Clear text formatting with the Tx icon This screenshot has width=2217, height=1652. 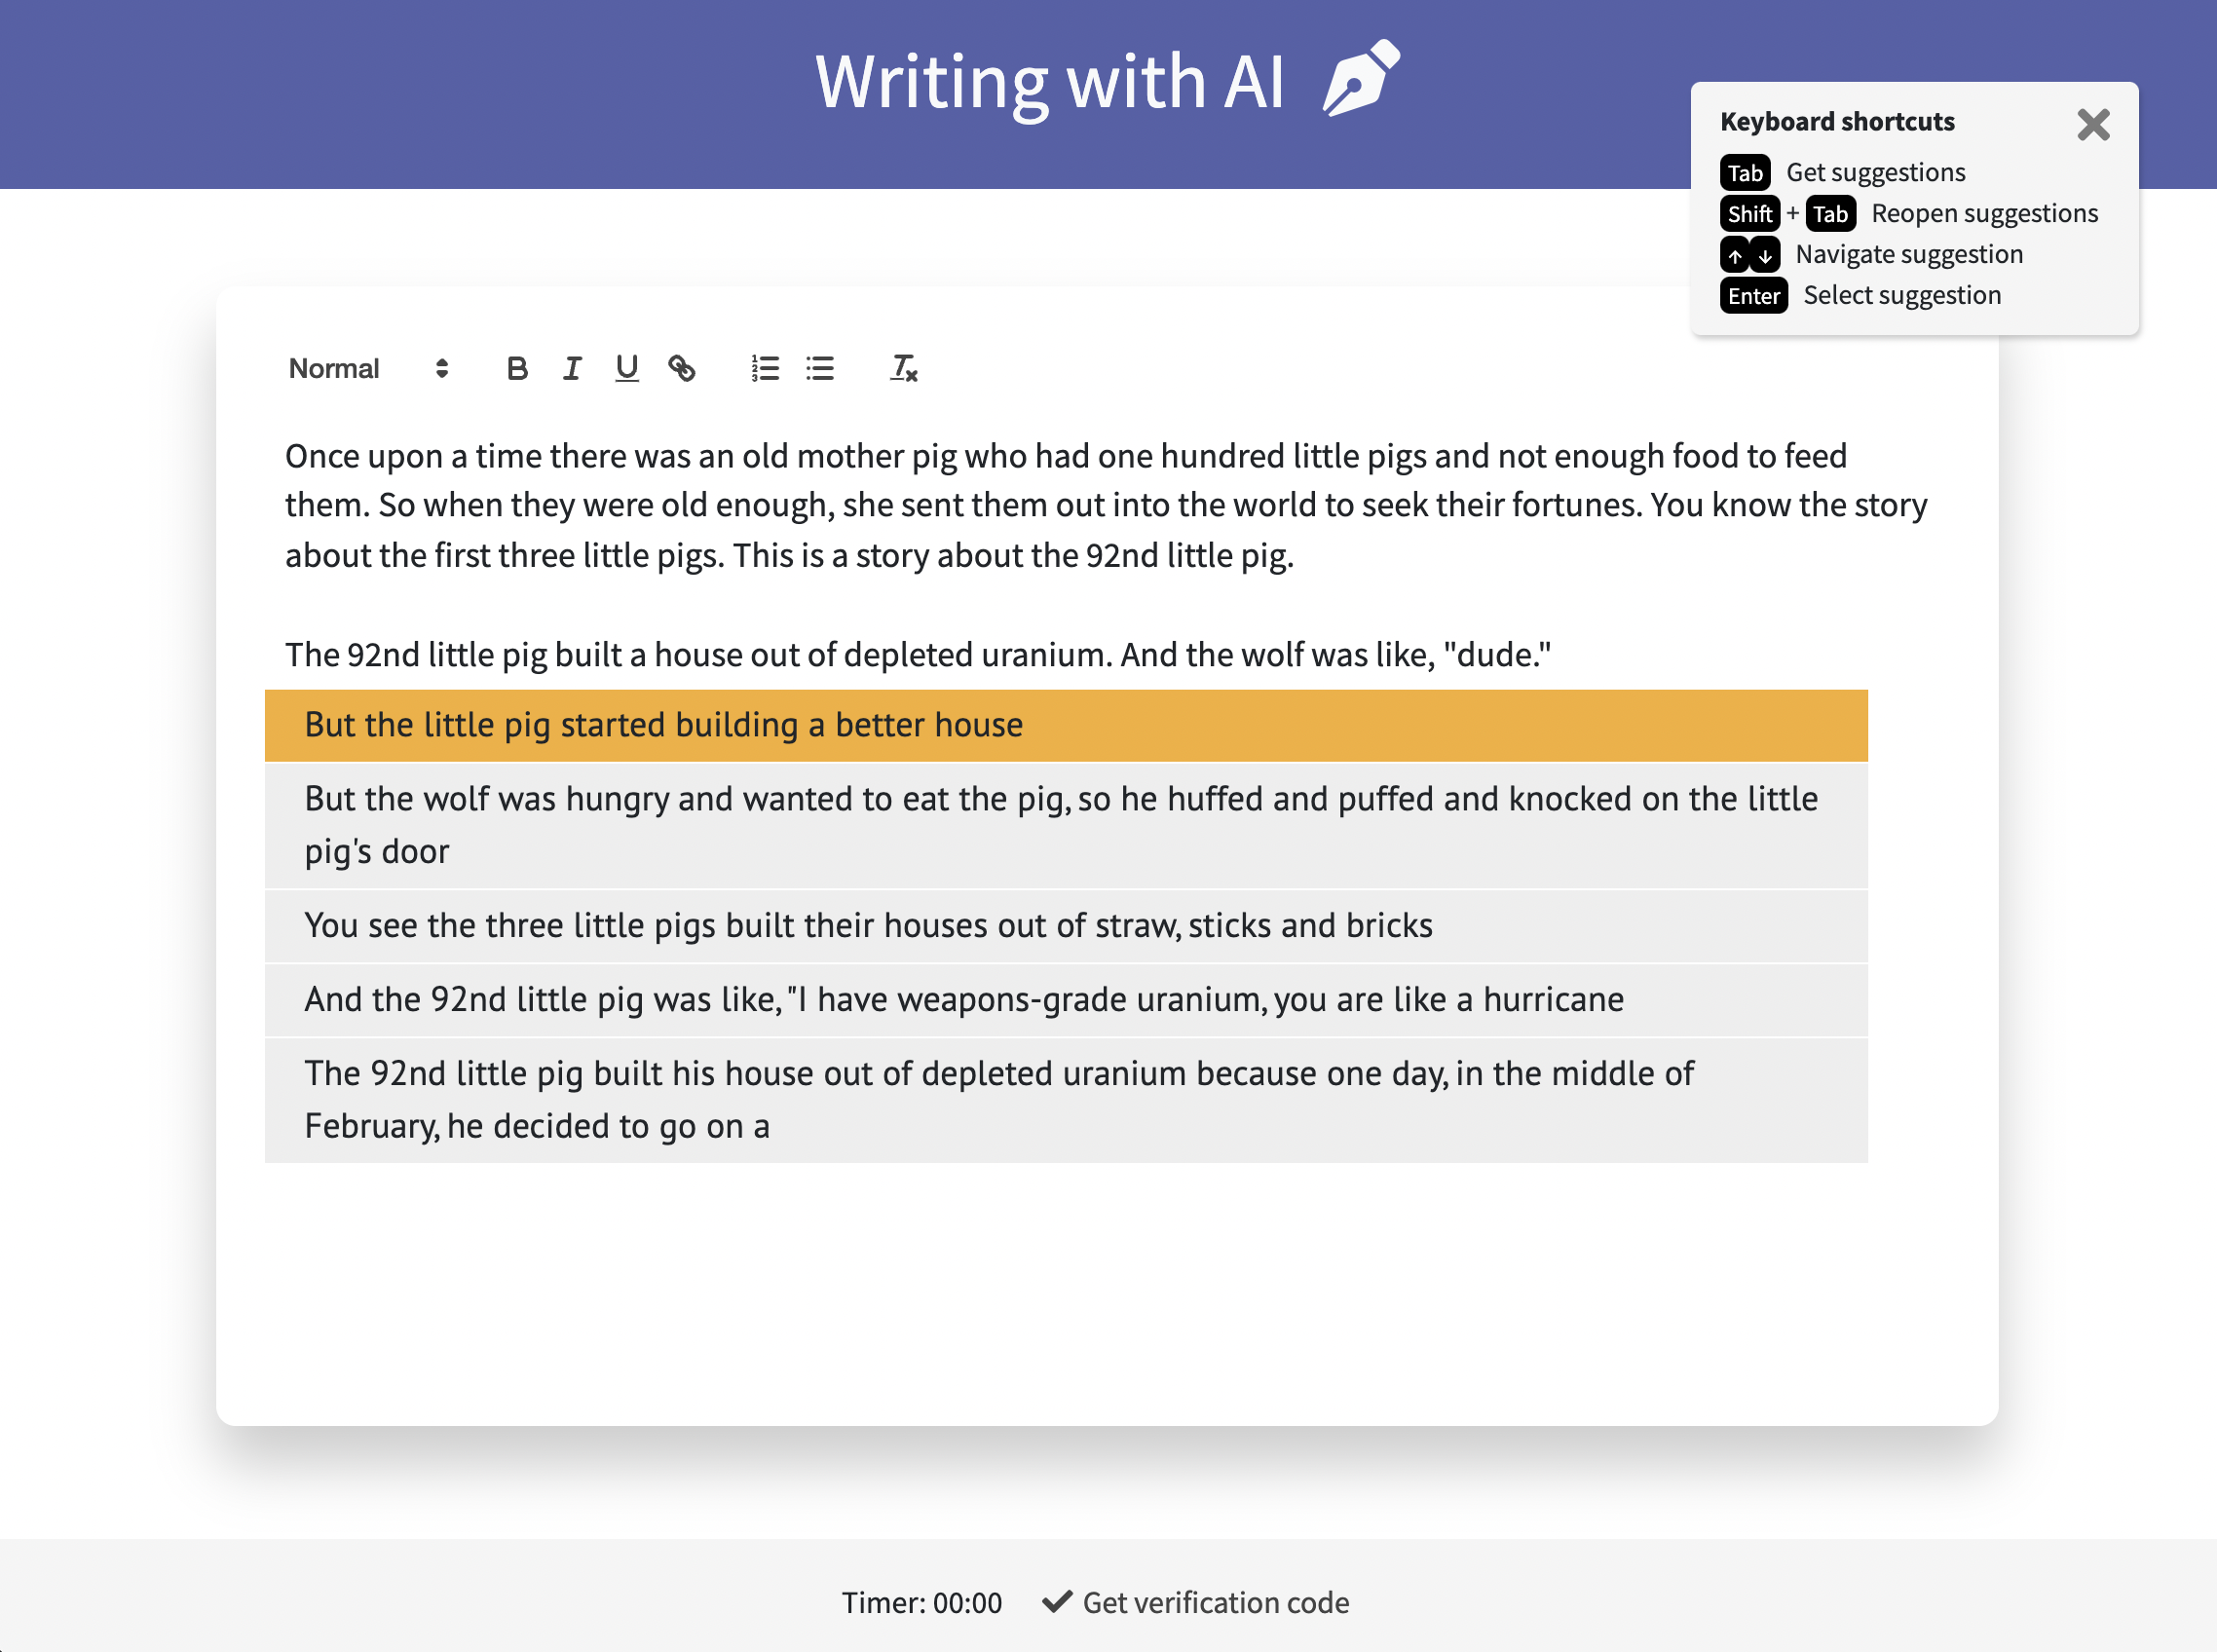pos(904,369)
